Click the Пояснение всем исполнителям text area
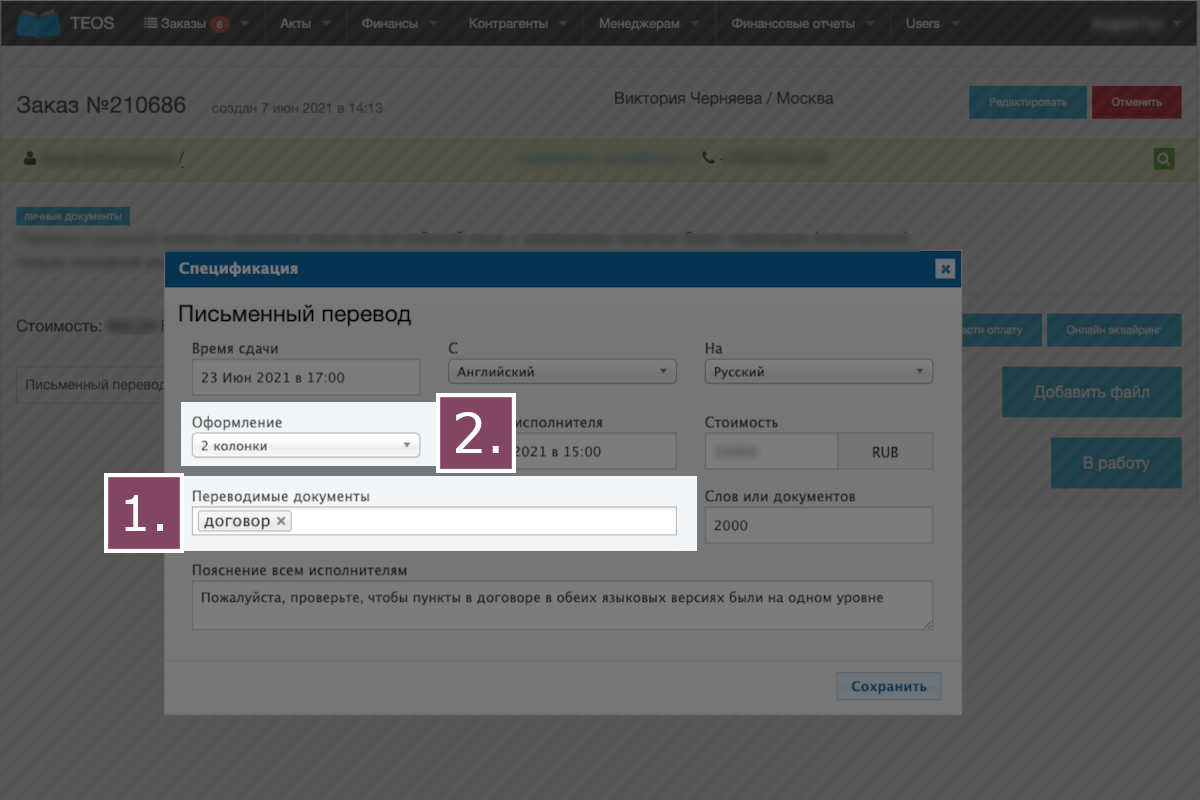1200x800 pixels. (x=562, y=606)
